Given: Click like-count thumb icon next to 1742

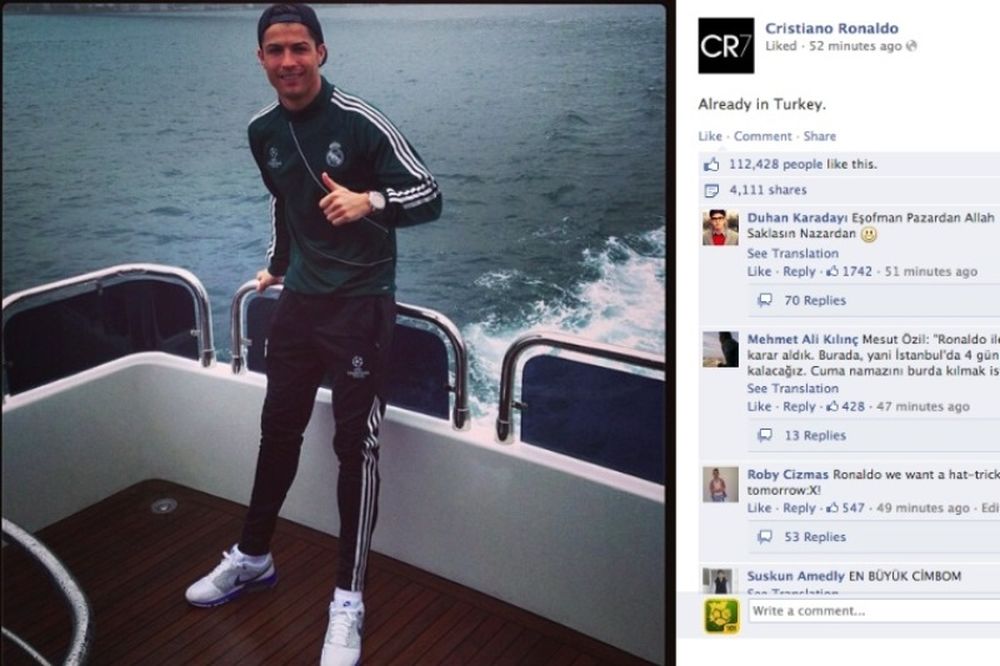Looking at the screenshot, I should (x=832, y=271).
